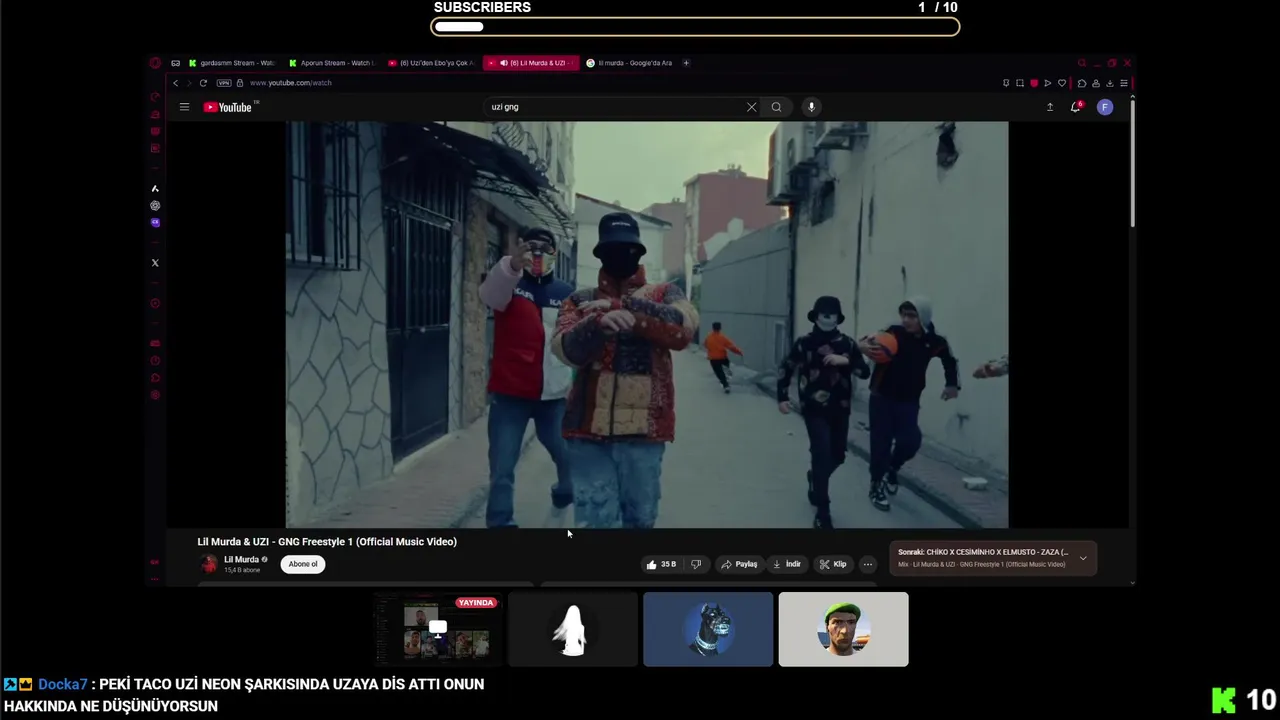Open browser downloads via the arrow icon
The width and height of the screenshot is (1280, 720).
(x=1110, y=83)
